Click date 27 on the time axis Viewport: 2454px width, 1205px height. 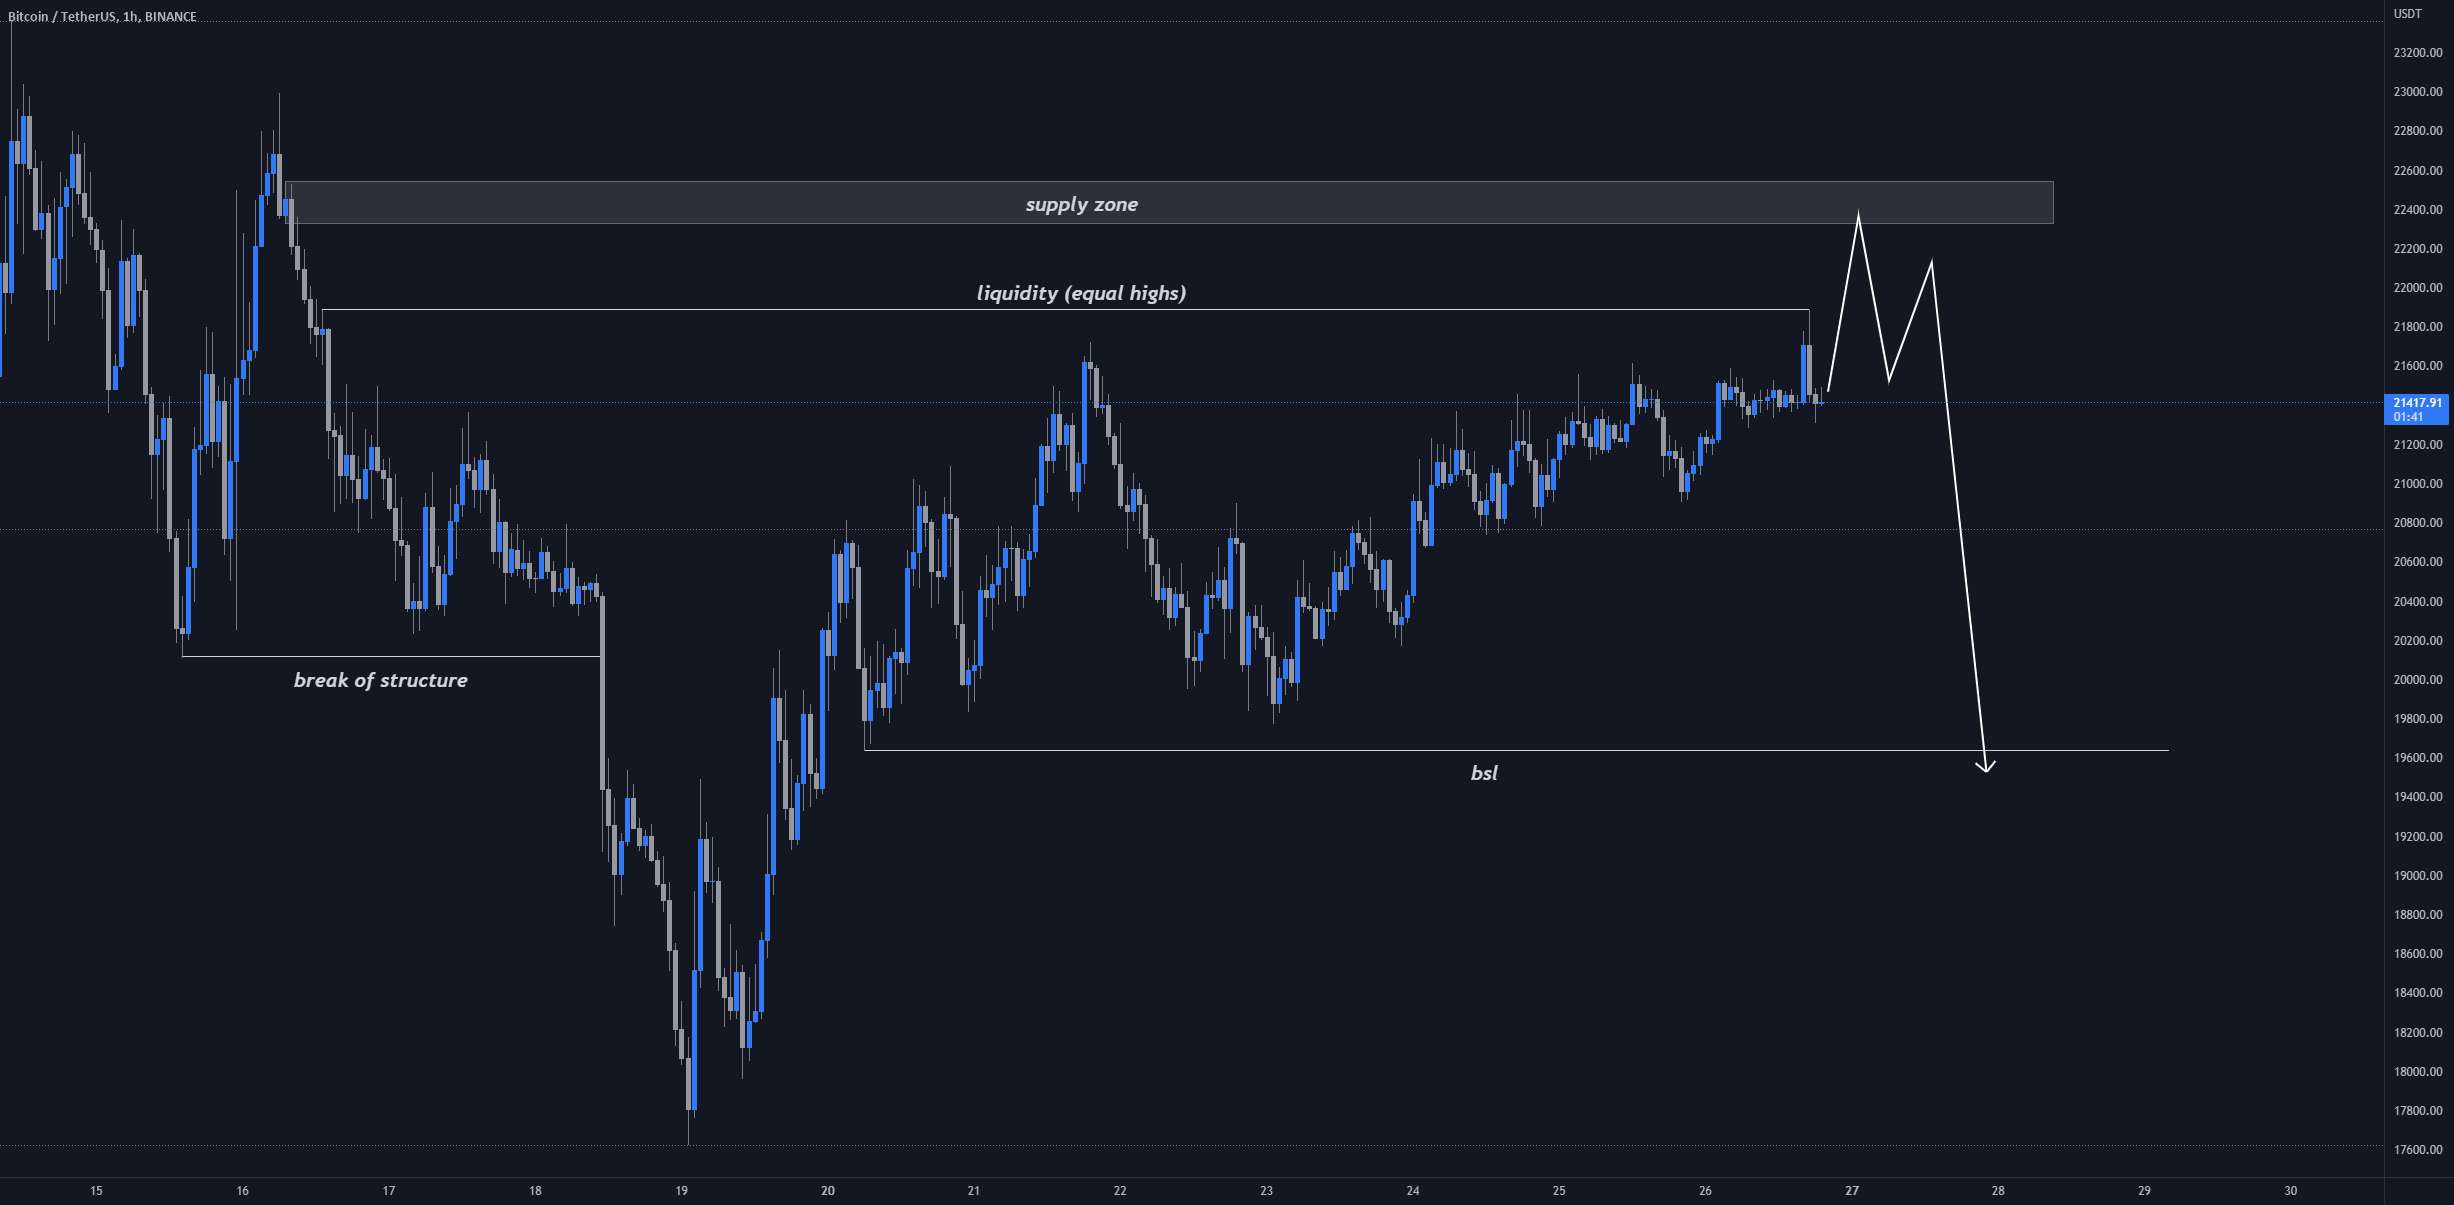1852,1191
